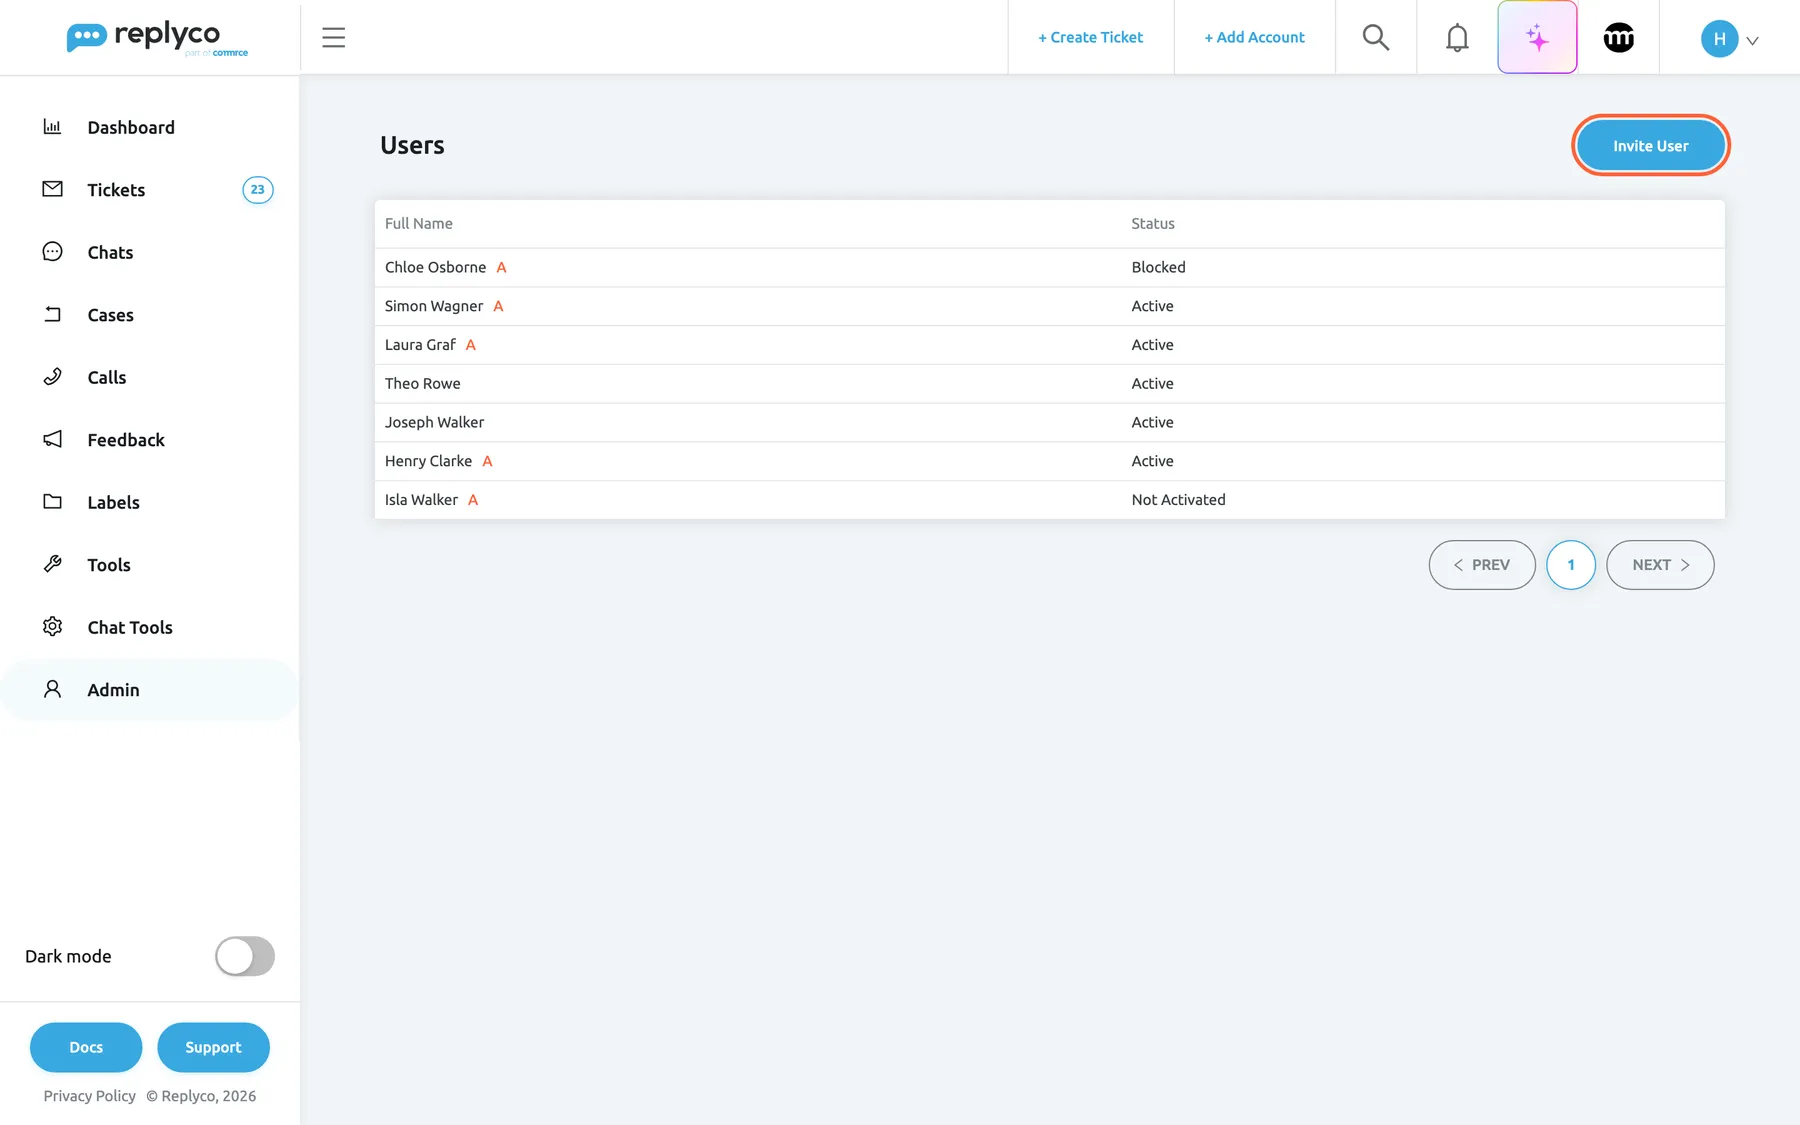Go to the PREV page

tap(1482, 565)
